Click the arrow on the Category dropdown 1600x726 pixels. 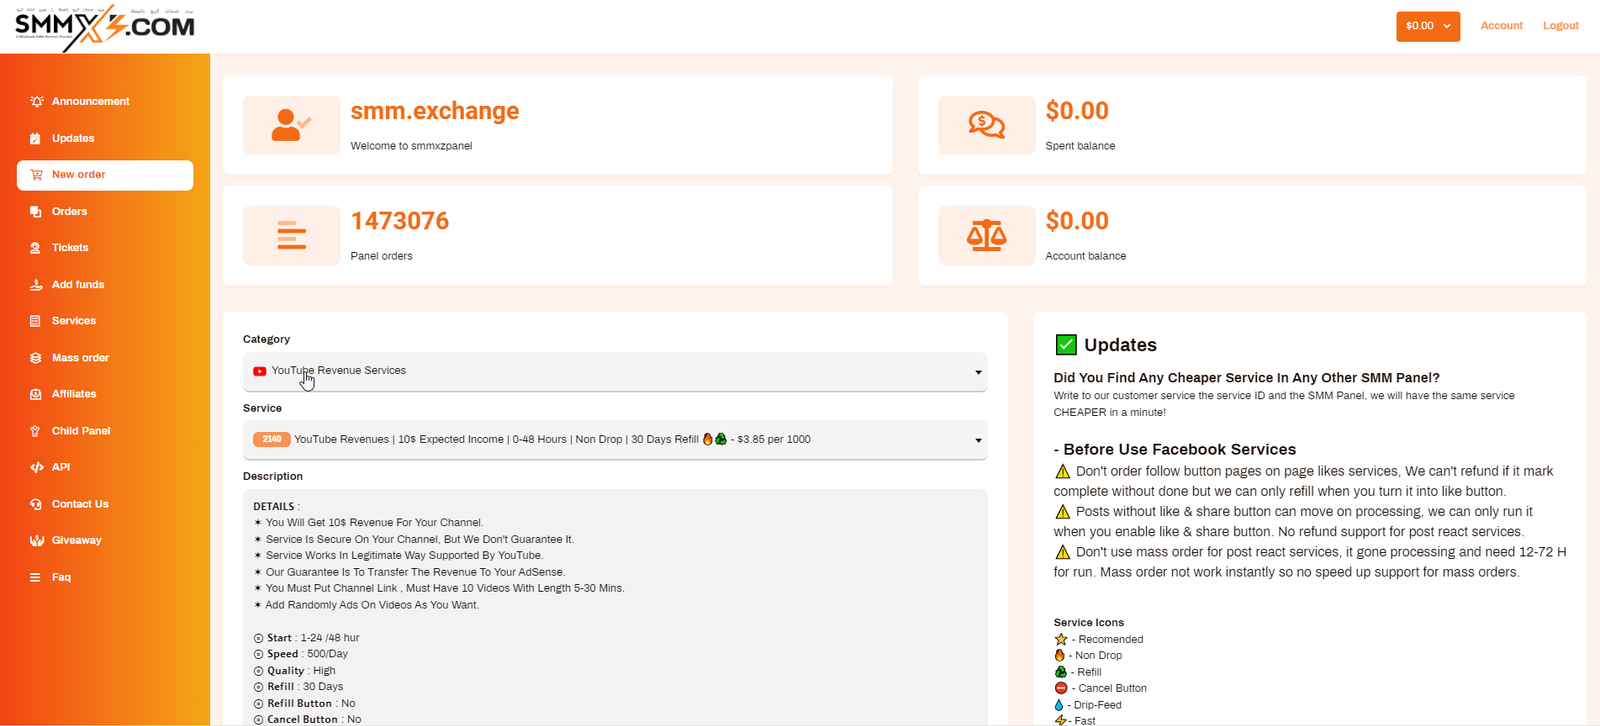(978, 372)
